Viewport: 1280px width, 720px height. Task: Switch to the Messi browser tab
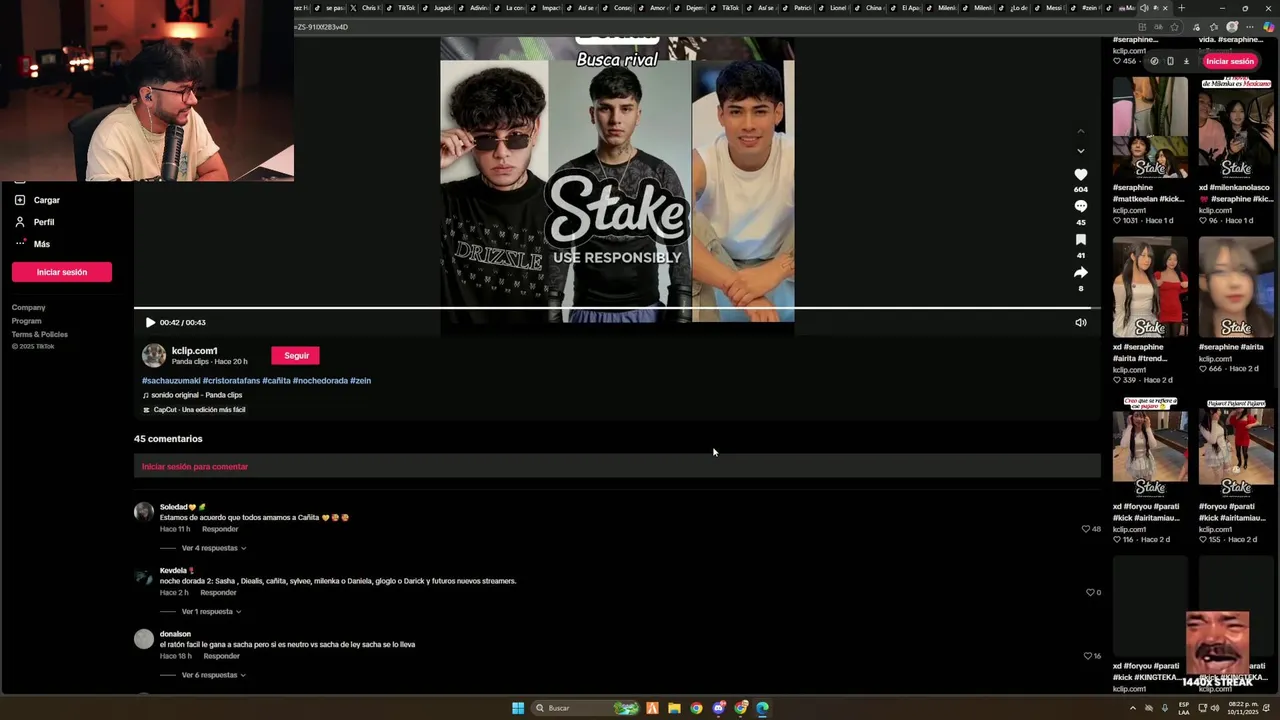click(x=1049, y=8)
